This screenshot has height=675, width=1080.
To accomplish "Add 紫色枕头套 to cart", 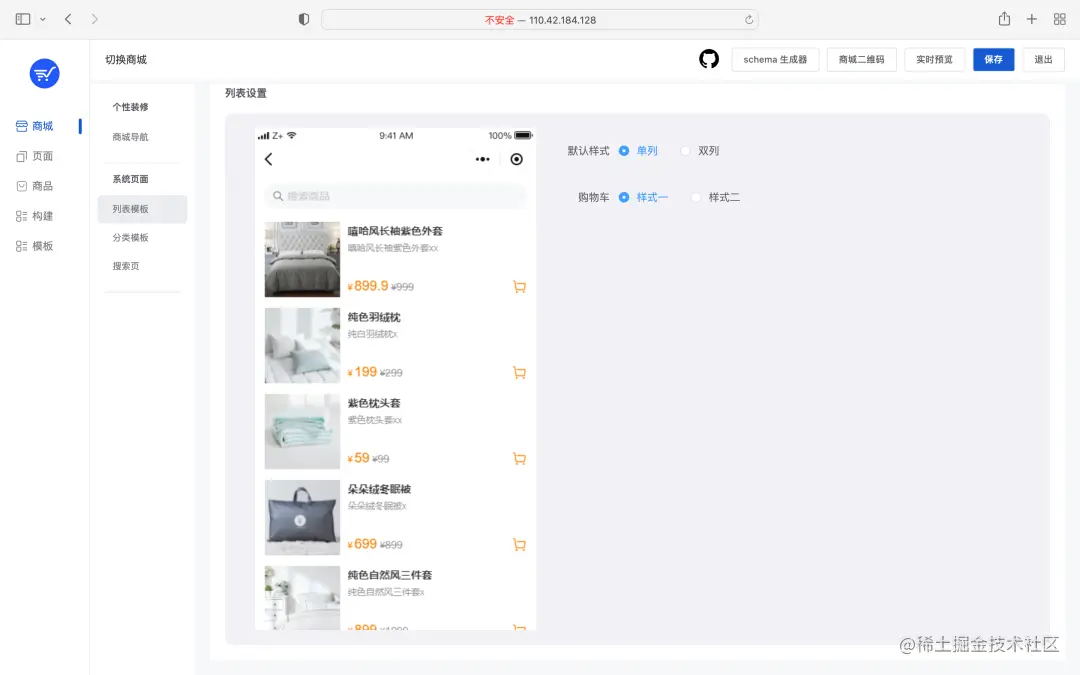I will tap(519, 459).
